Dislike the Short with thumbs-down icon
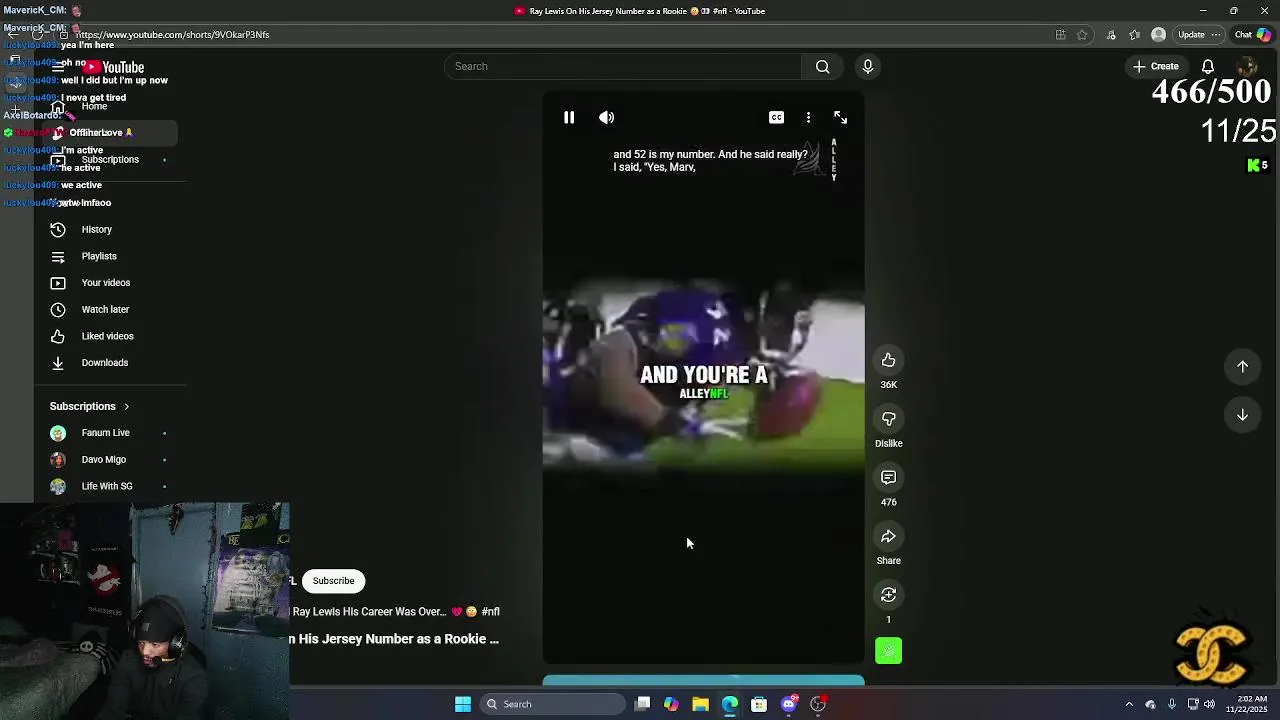Image resolution: width=1280 pixels, height=720 pixels. [x=888, y=419]
